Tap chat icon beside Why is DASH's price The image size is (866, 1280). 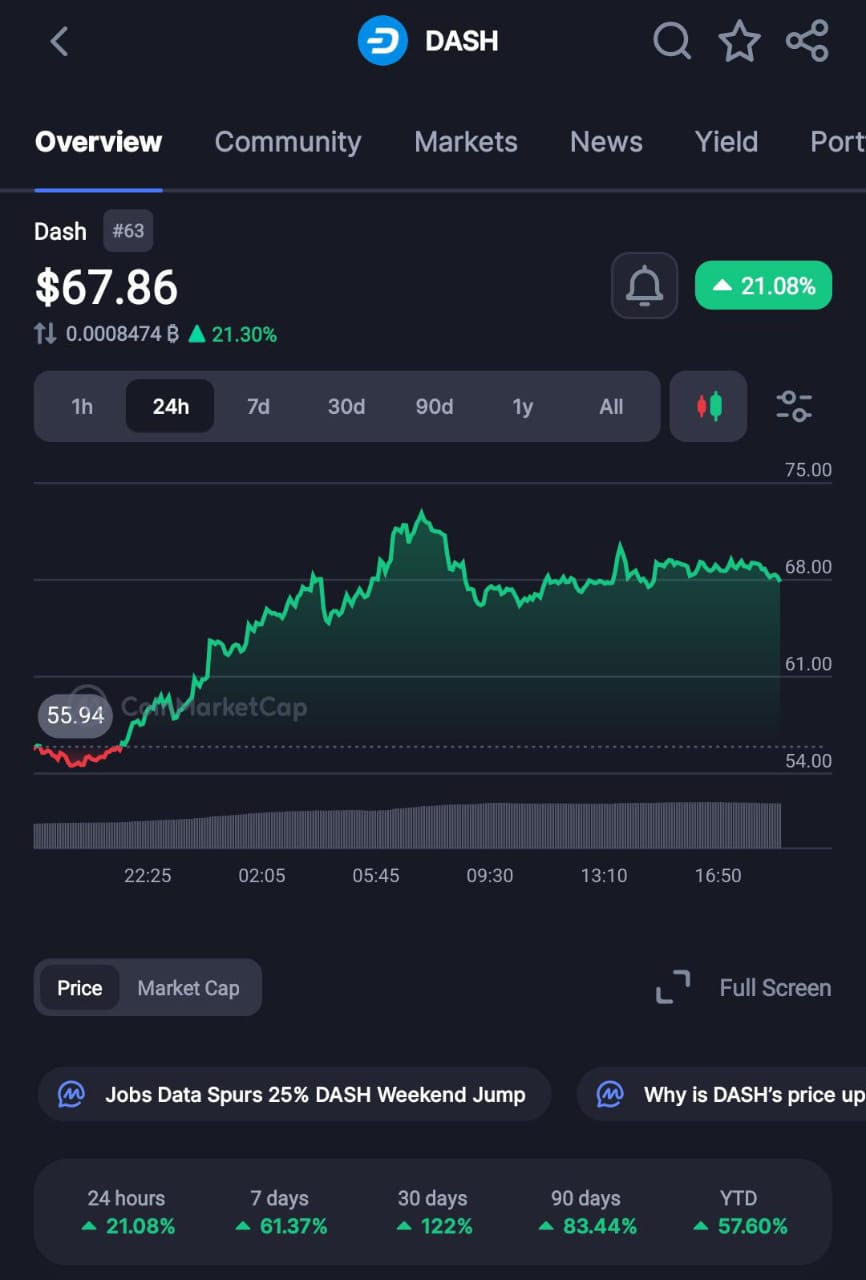[x=610, y=1094]
